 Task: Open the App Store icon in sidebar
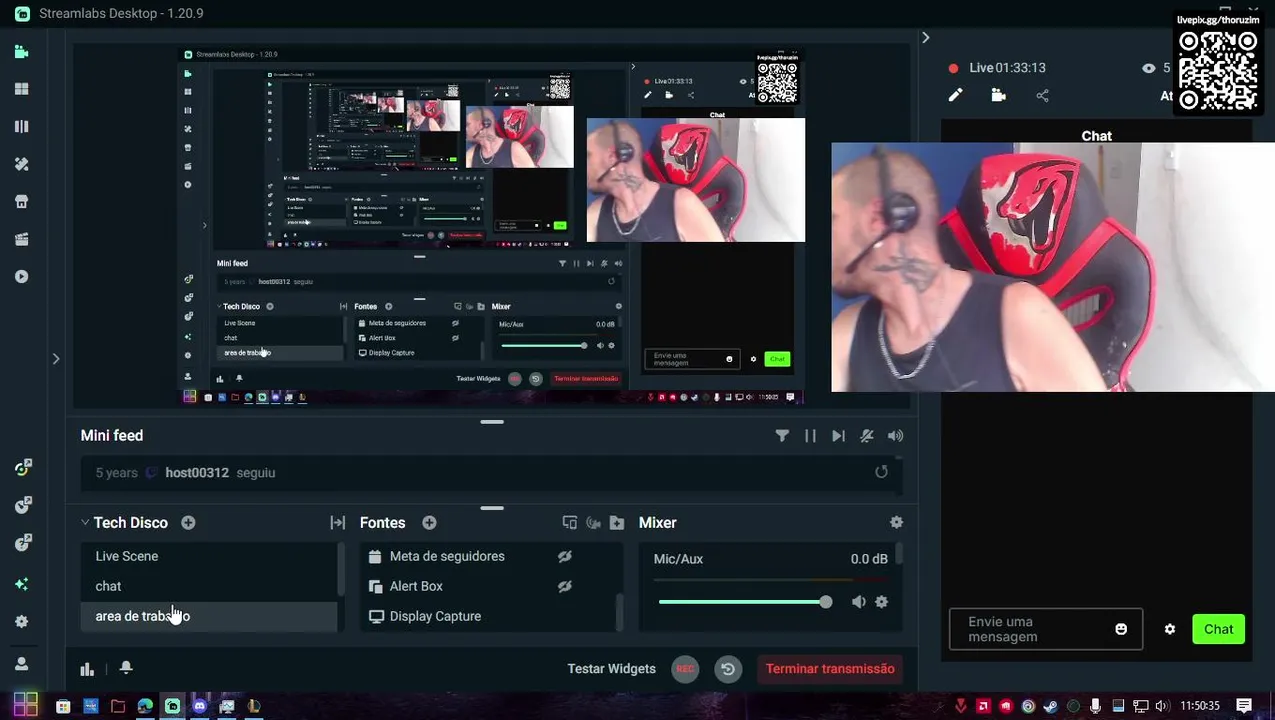coord(21,202)
